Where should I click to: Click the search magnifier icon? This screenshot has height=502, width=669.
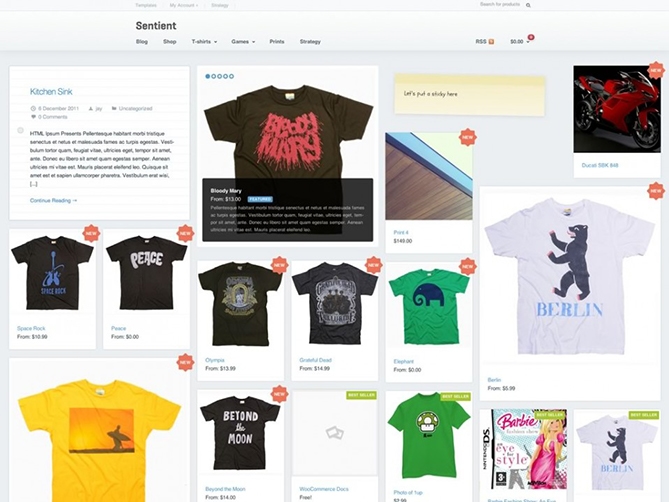coord(528,5)
